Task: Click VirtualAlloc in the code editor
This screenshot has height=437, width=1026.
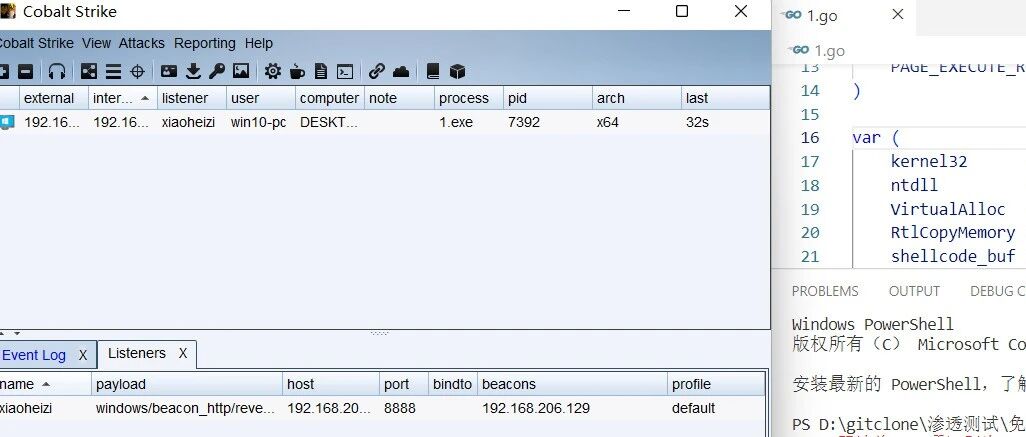Action: (947, 209)
